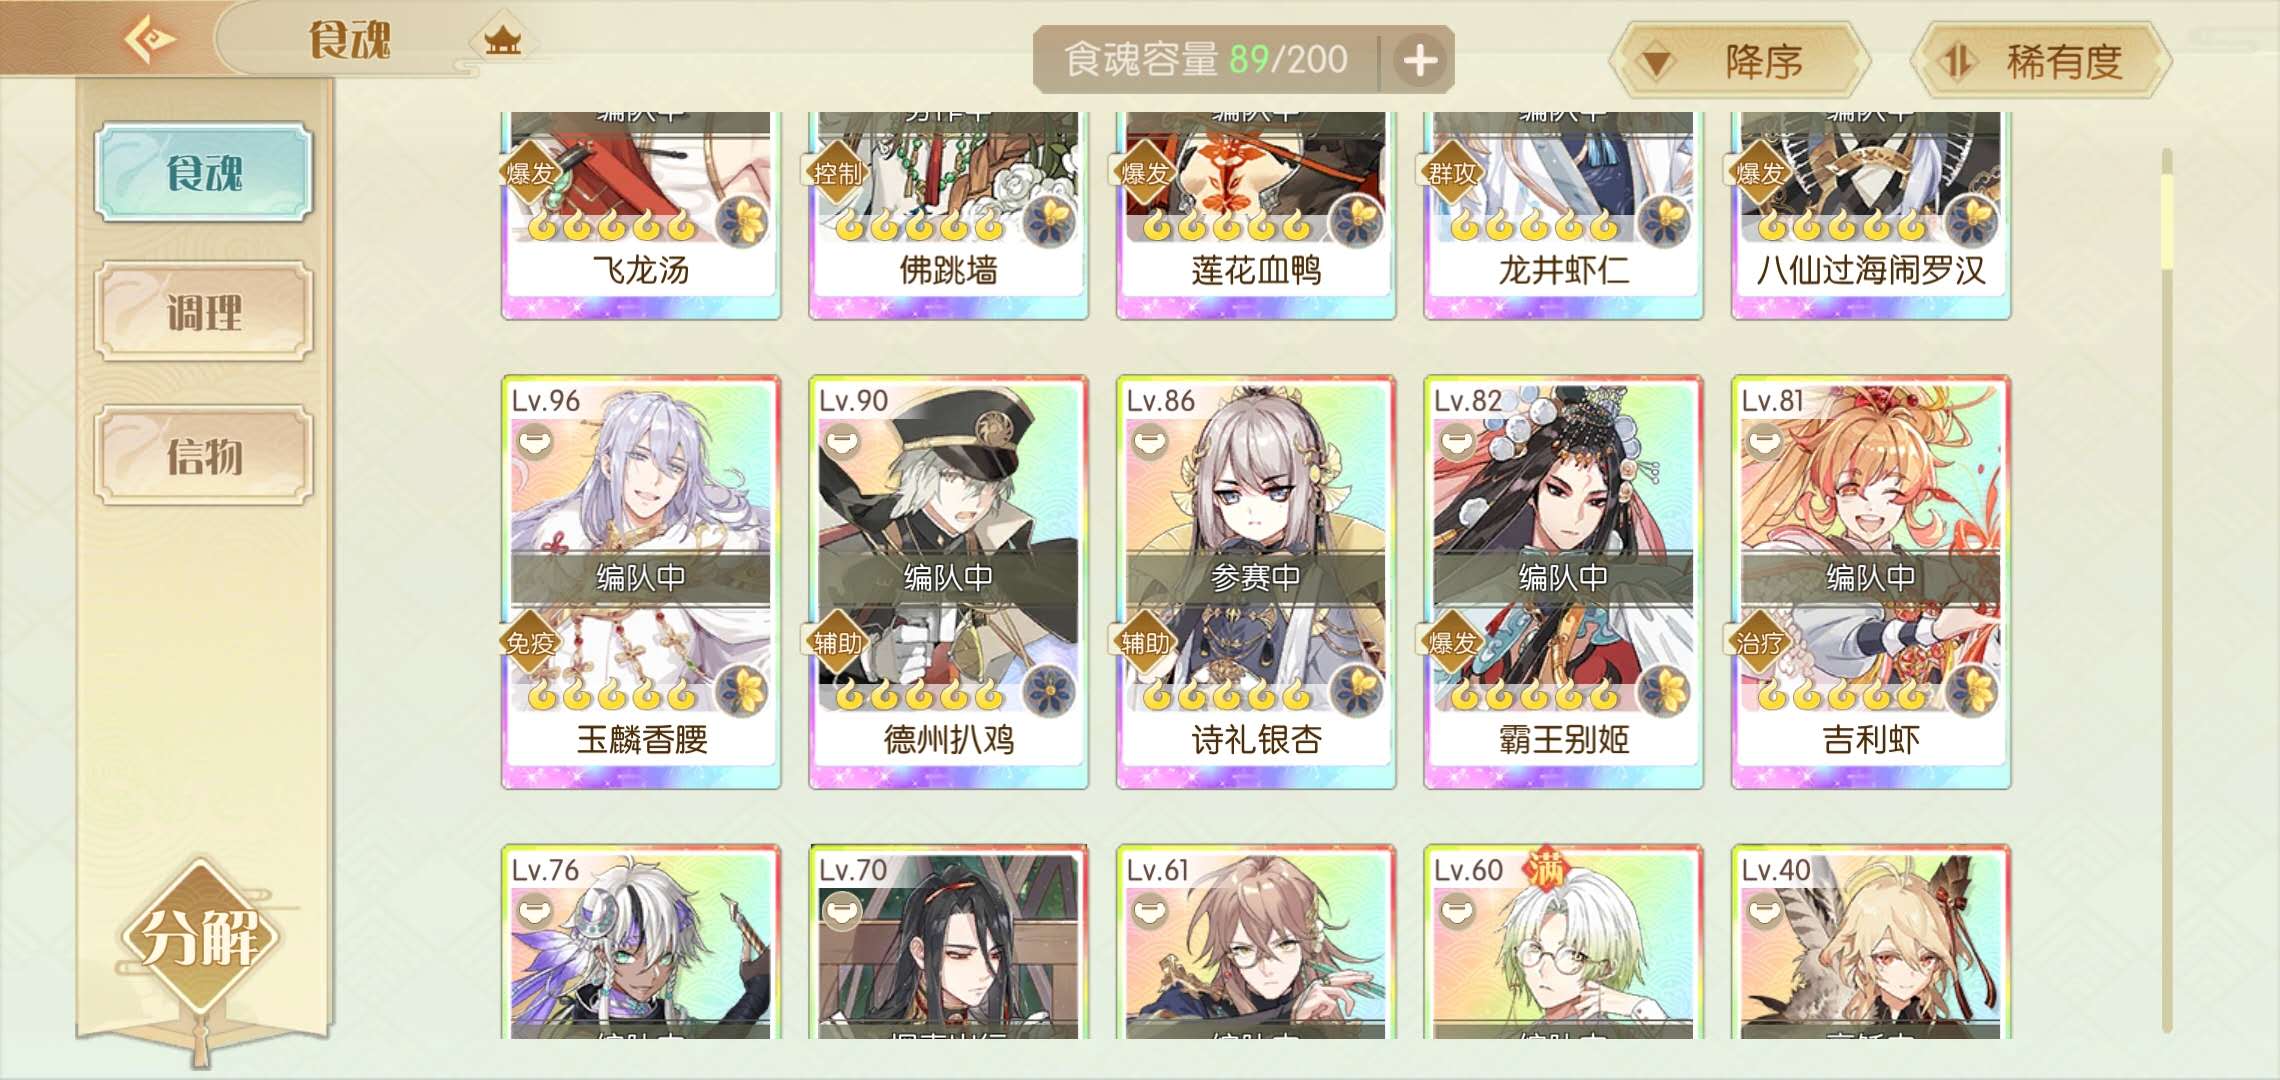Open the home pavilion icon
2280x1080 pixels.
[x=502, y=40]
